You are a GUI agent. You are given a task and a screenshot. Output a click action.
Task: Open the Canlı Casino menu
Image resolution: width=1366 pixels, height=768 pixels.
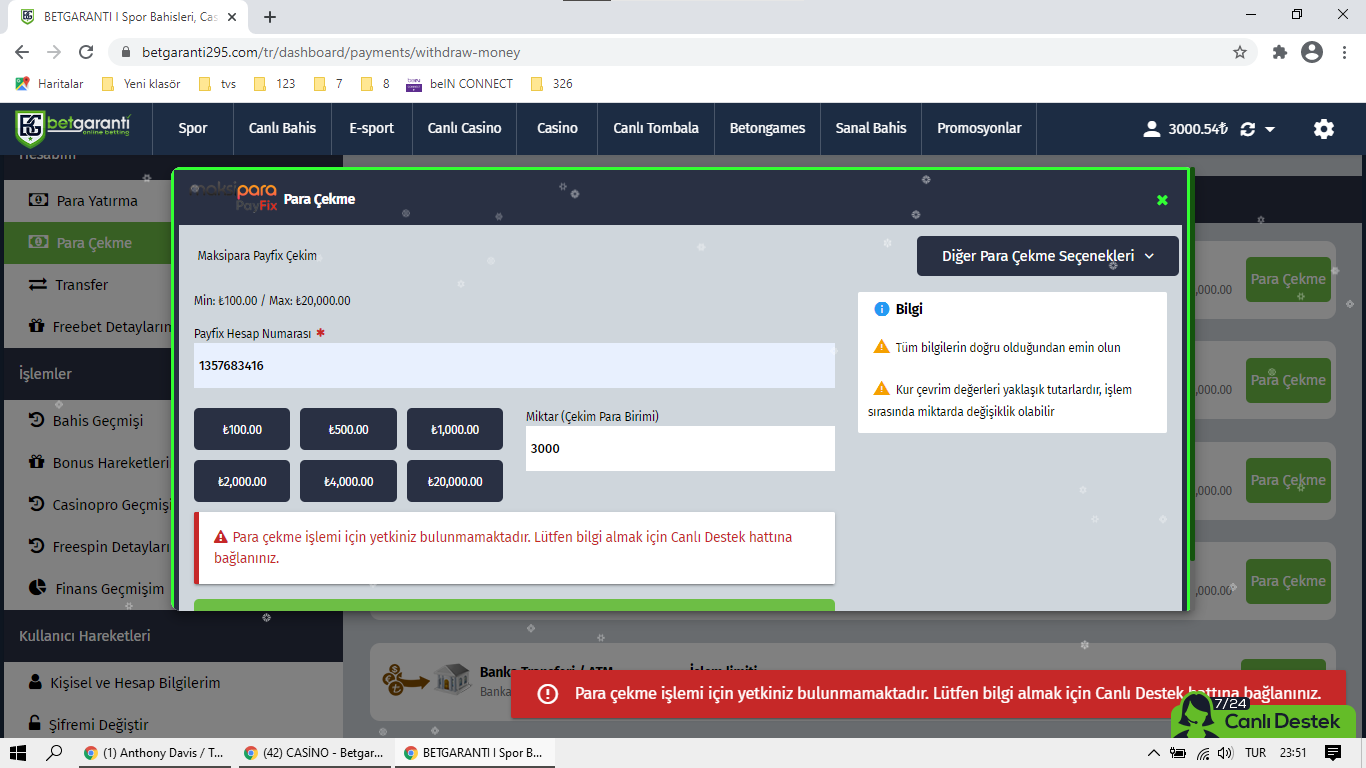click(x=464, y=128)
